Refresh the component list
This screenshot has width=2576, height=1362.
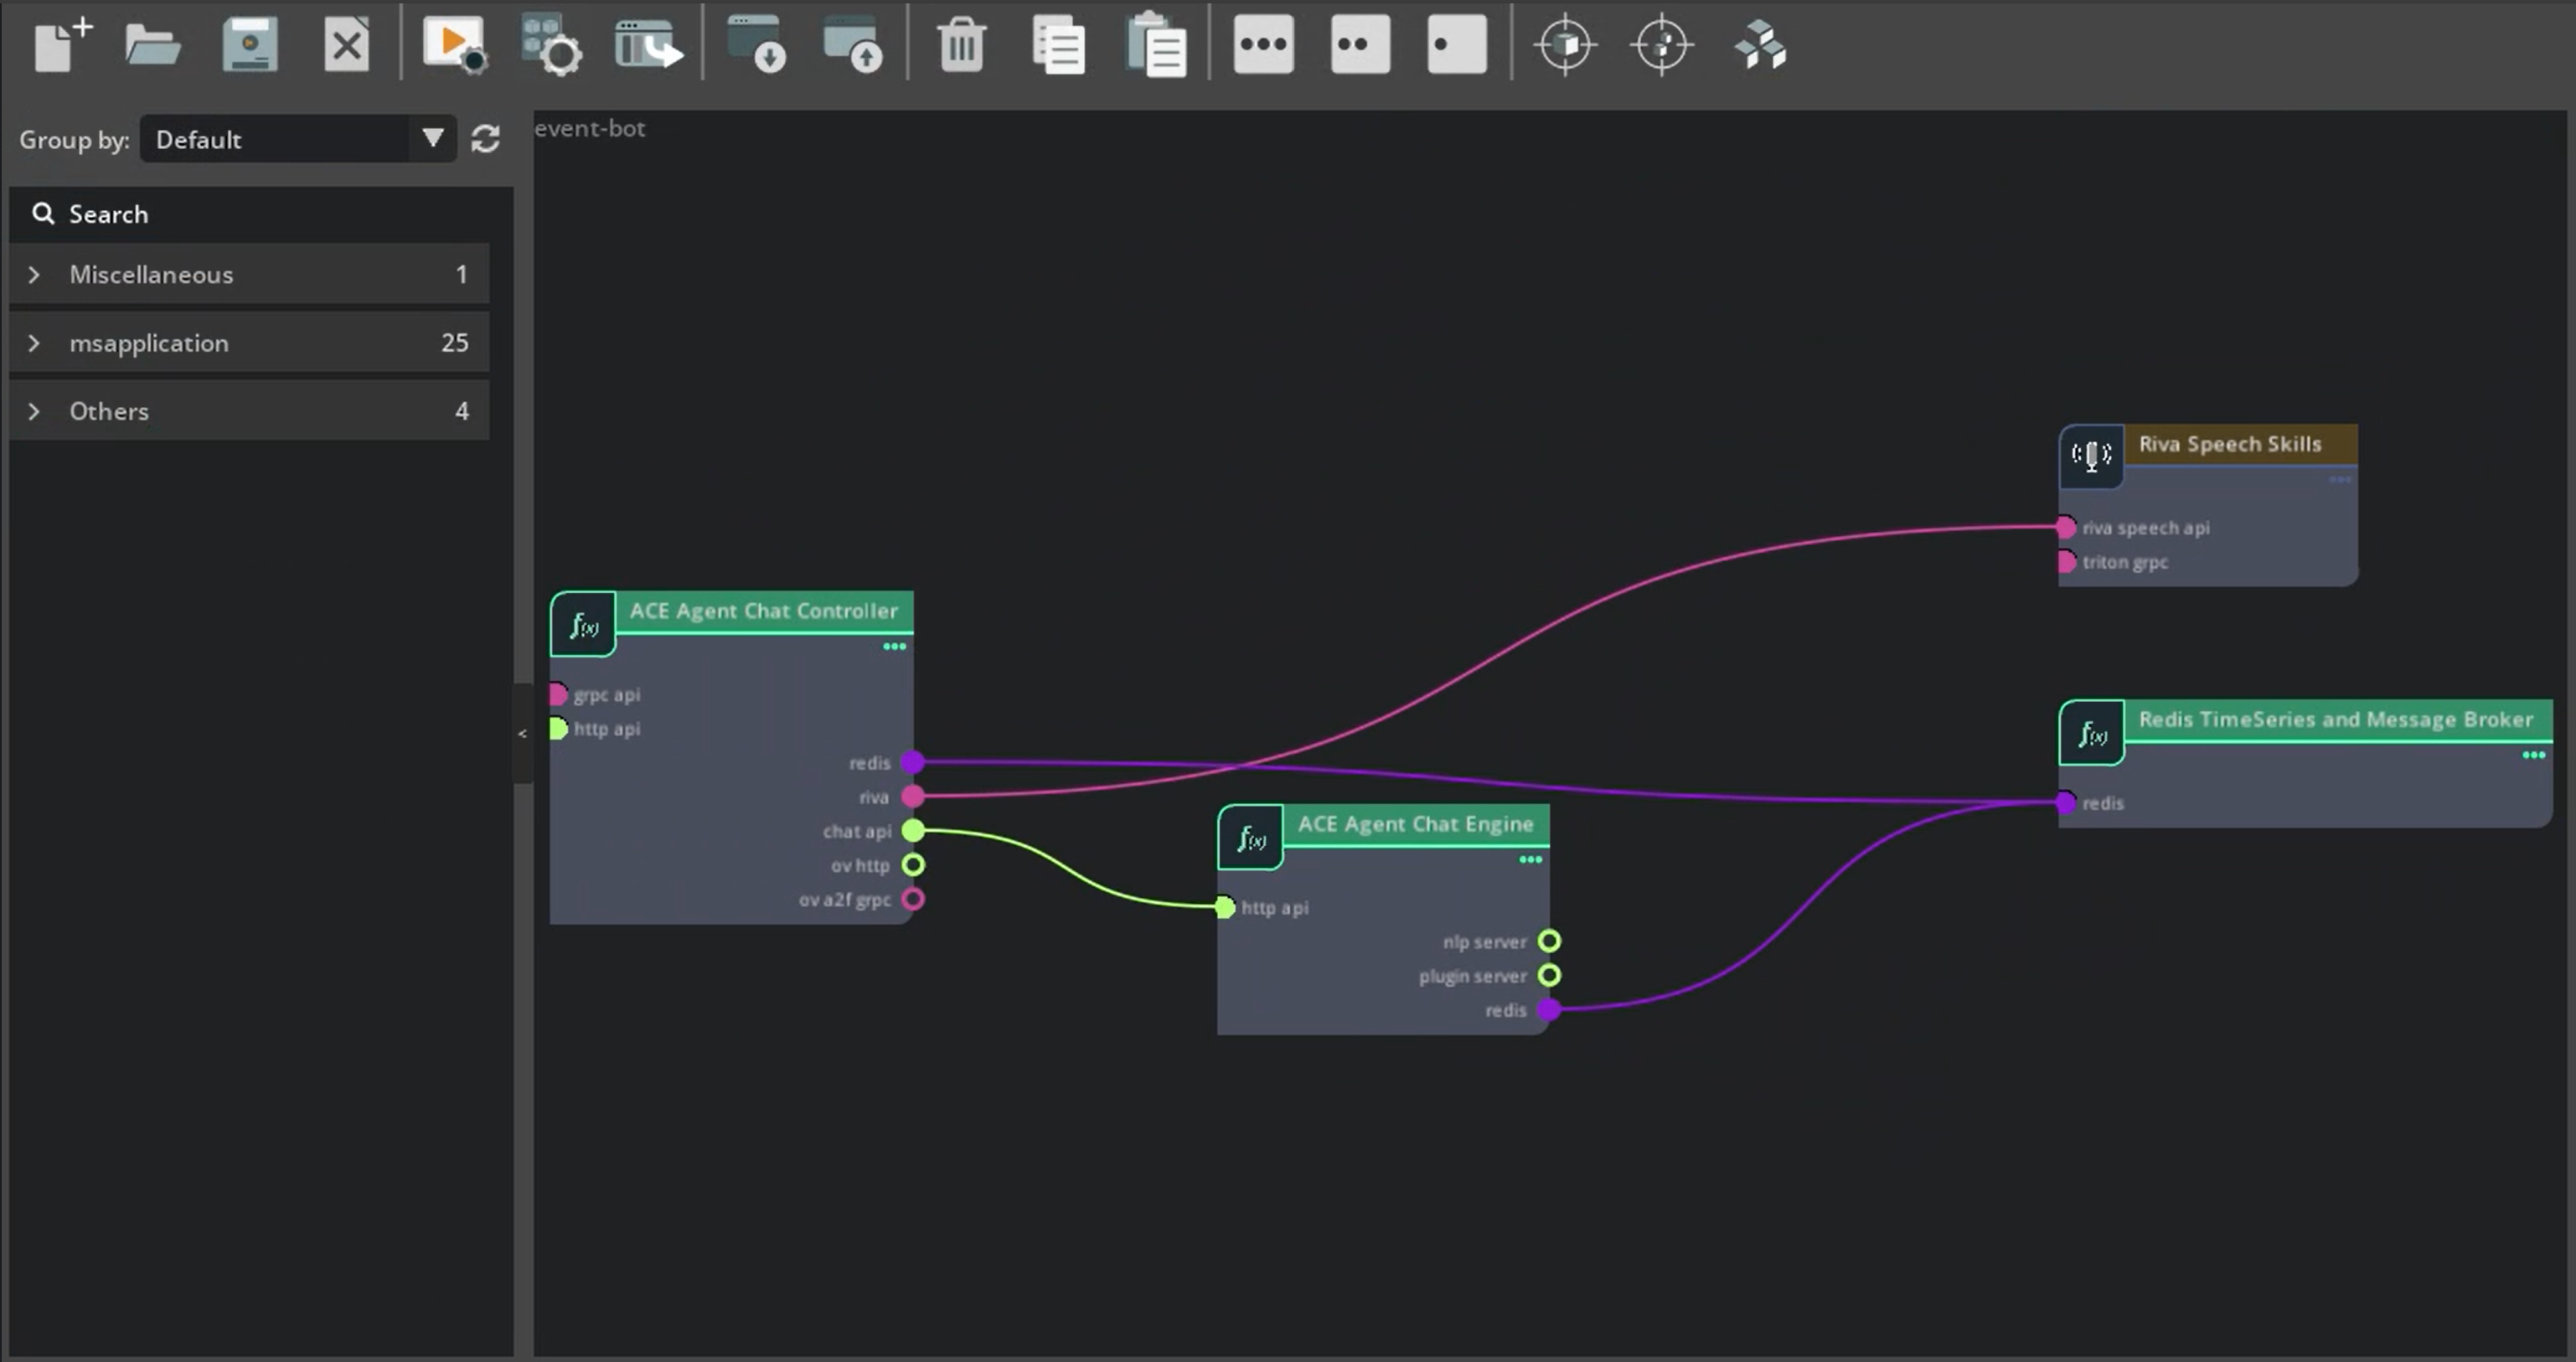(486, 139)
